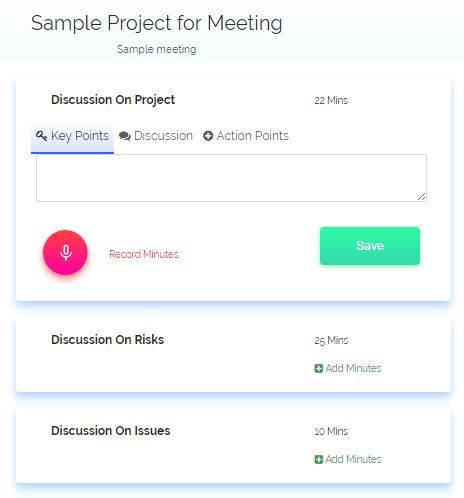The width and height of the screenshot is (464, 498).
Task: Focus the key points text area
Action: click(231, 178)
